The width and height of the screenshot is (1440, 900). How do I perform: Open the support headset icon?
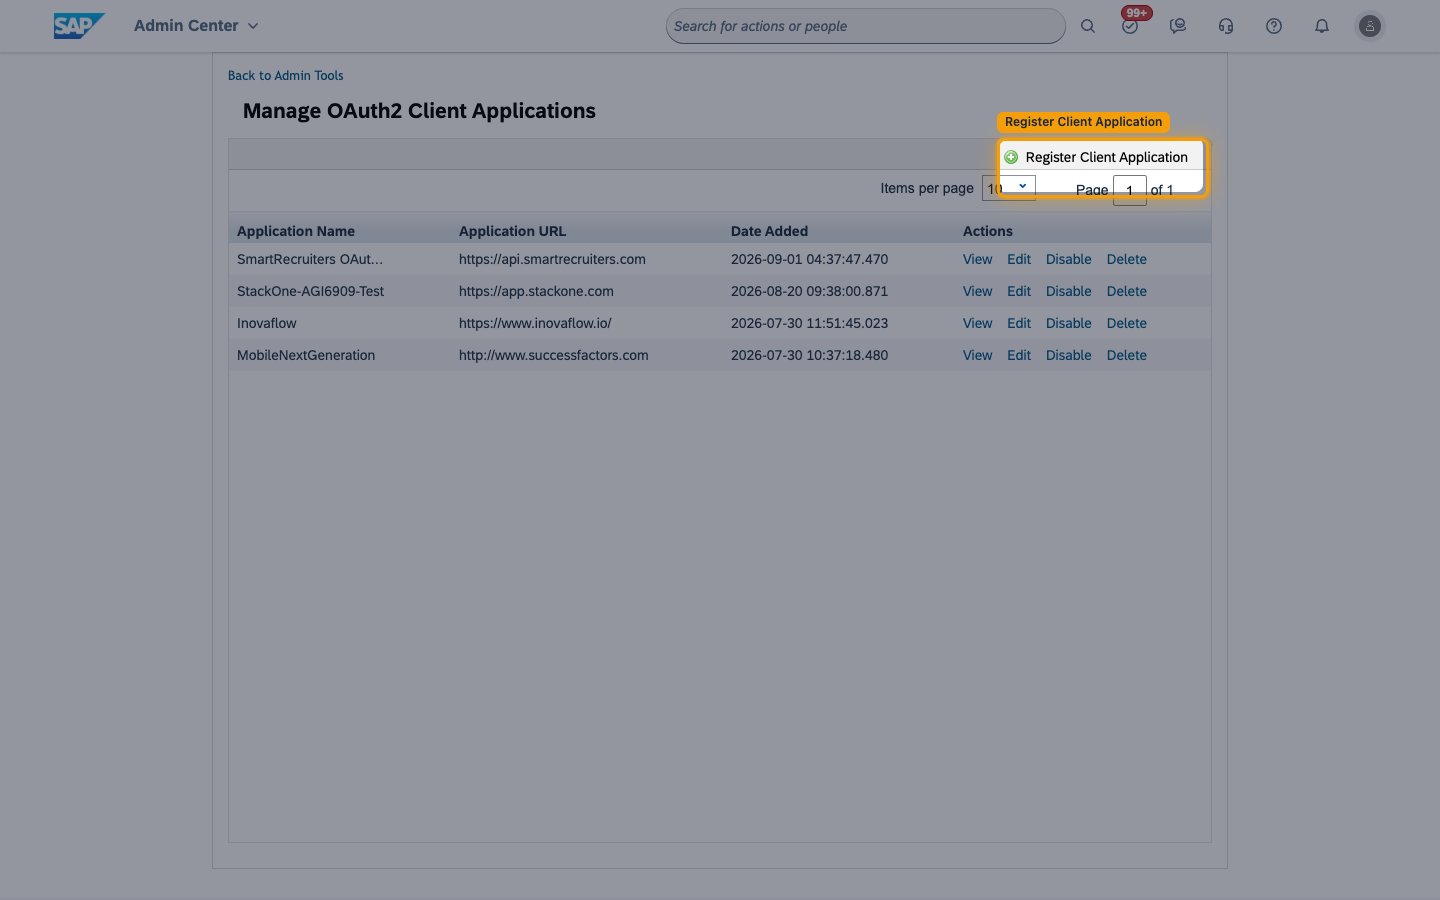coord(1226,26)
